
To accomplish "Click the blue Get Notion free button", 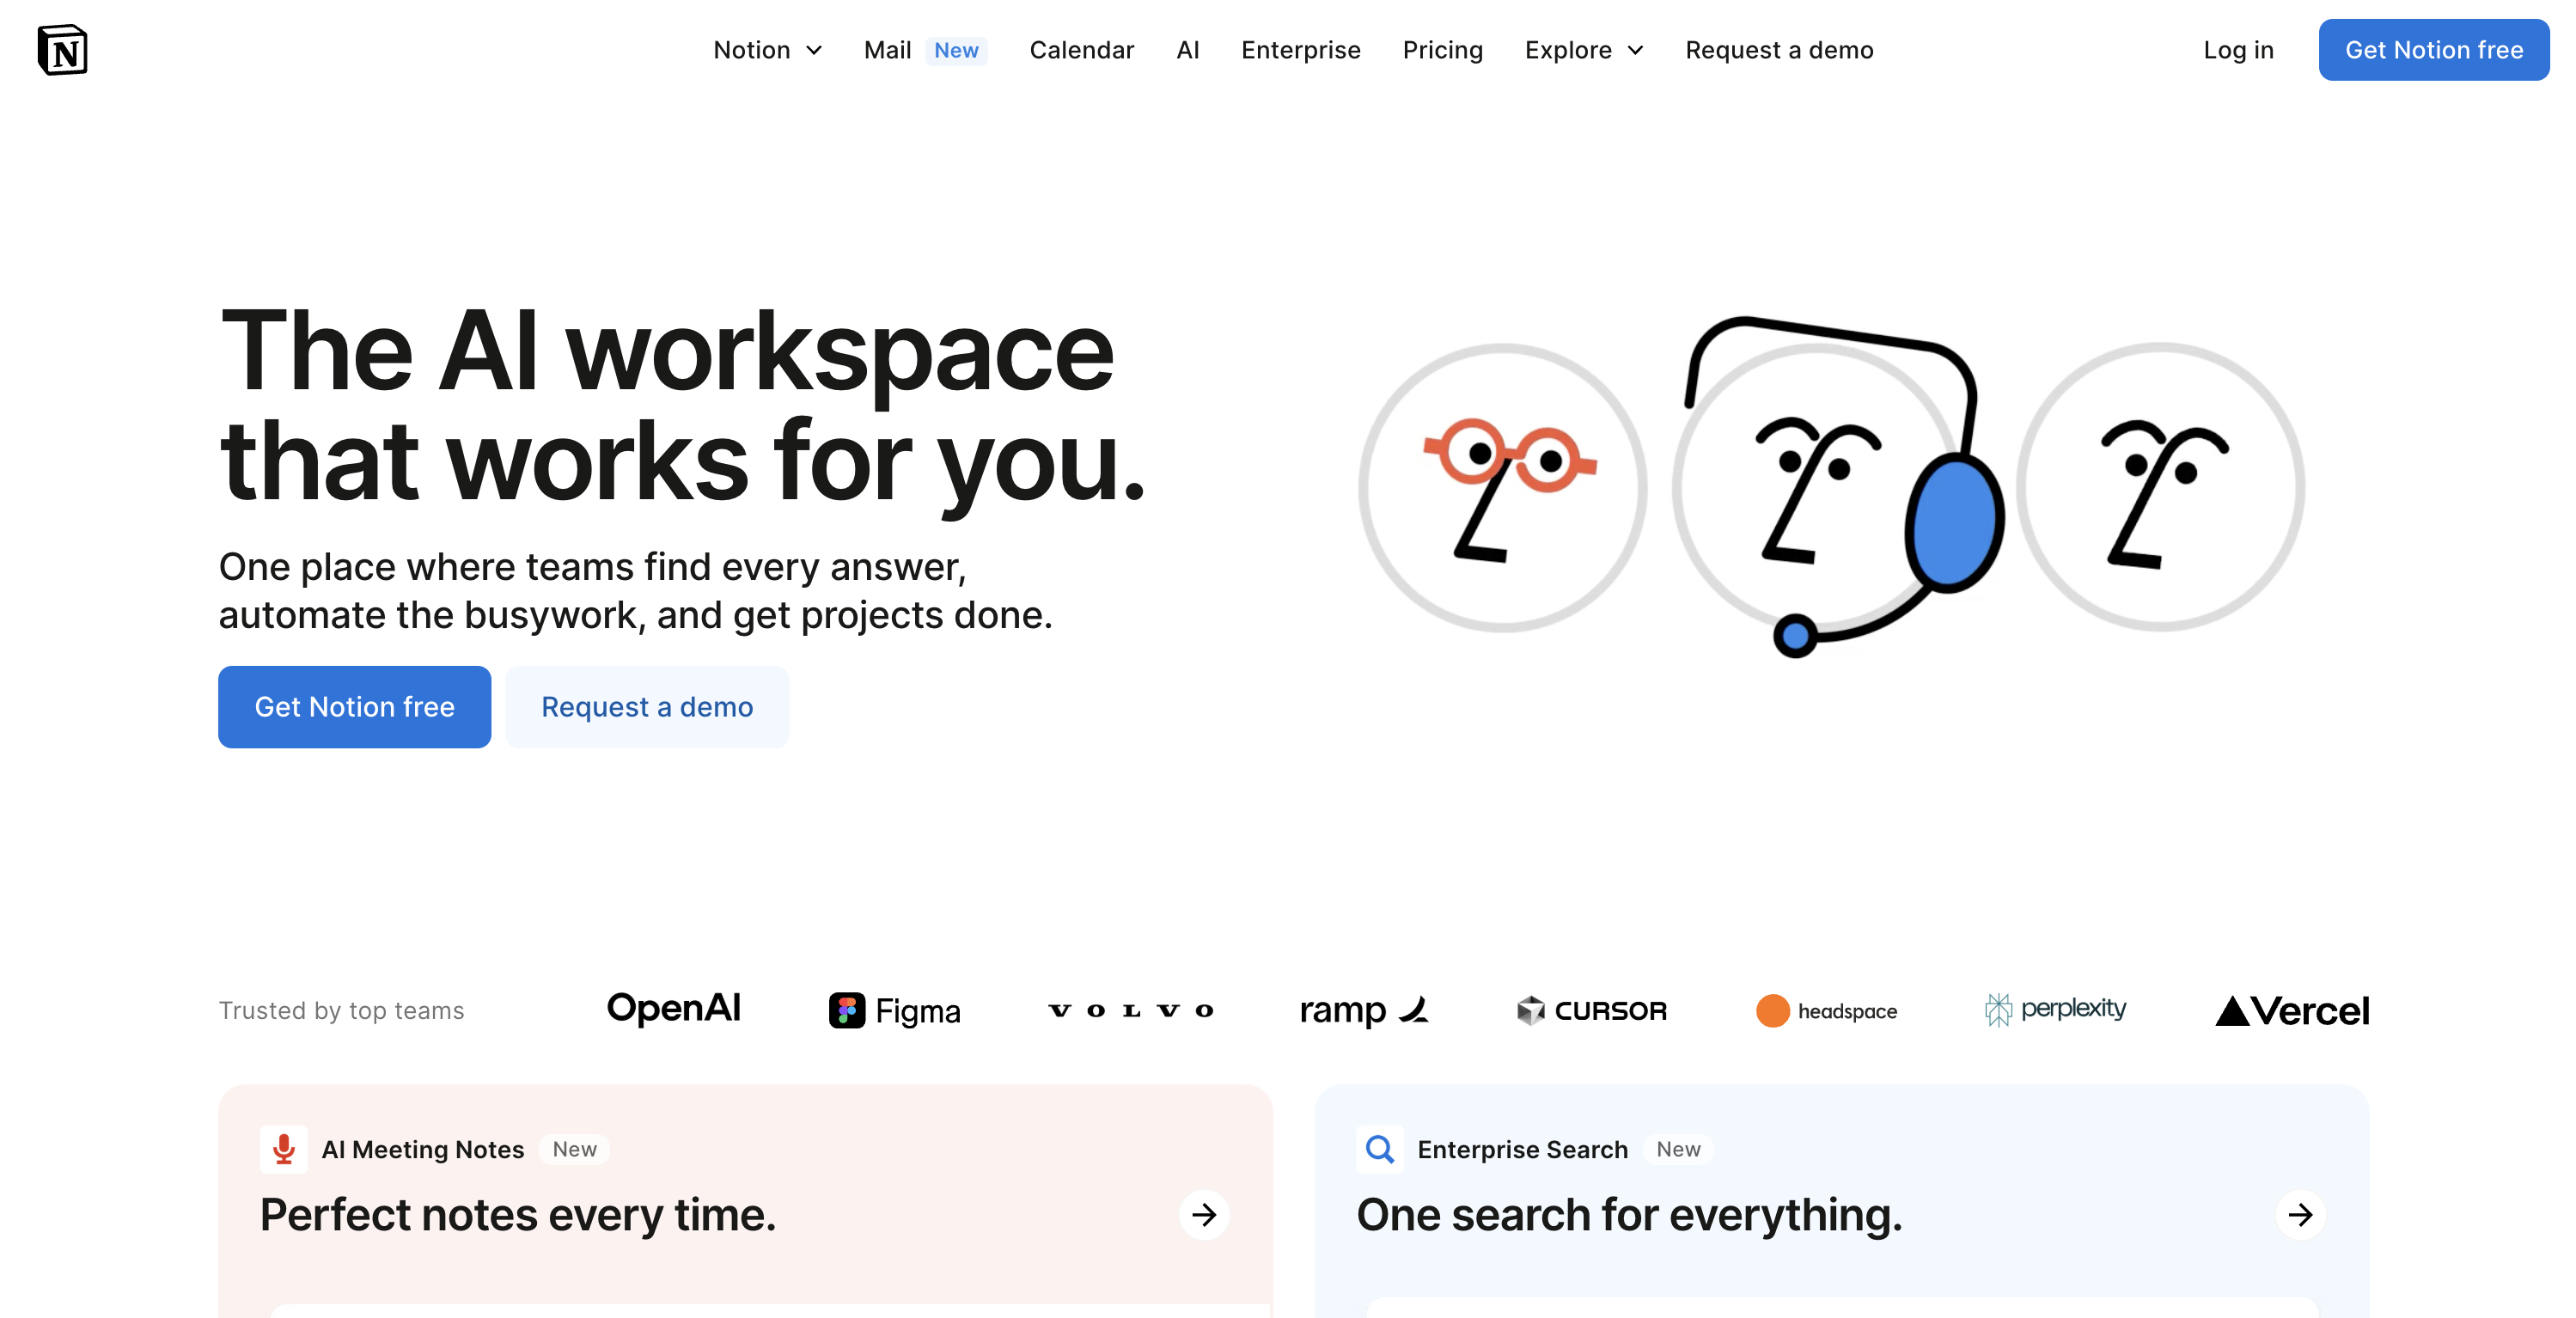I will coord(2433,49).
